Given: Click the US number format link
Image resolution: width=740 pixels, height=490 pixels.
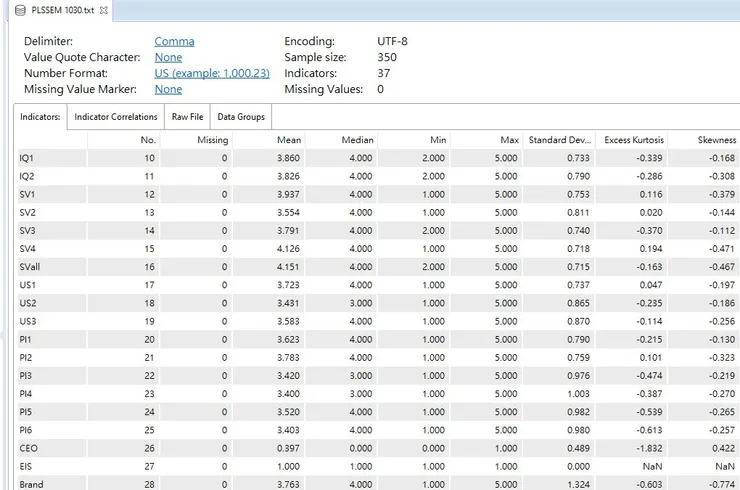Looking at the screenshot, I should coord(211,73).
